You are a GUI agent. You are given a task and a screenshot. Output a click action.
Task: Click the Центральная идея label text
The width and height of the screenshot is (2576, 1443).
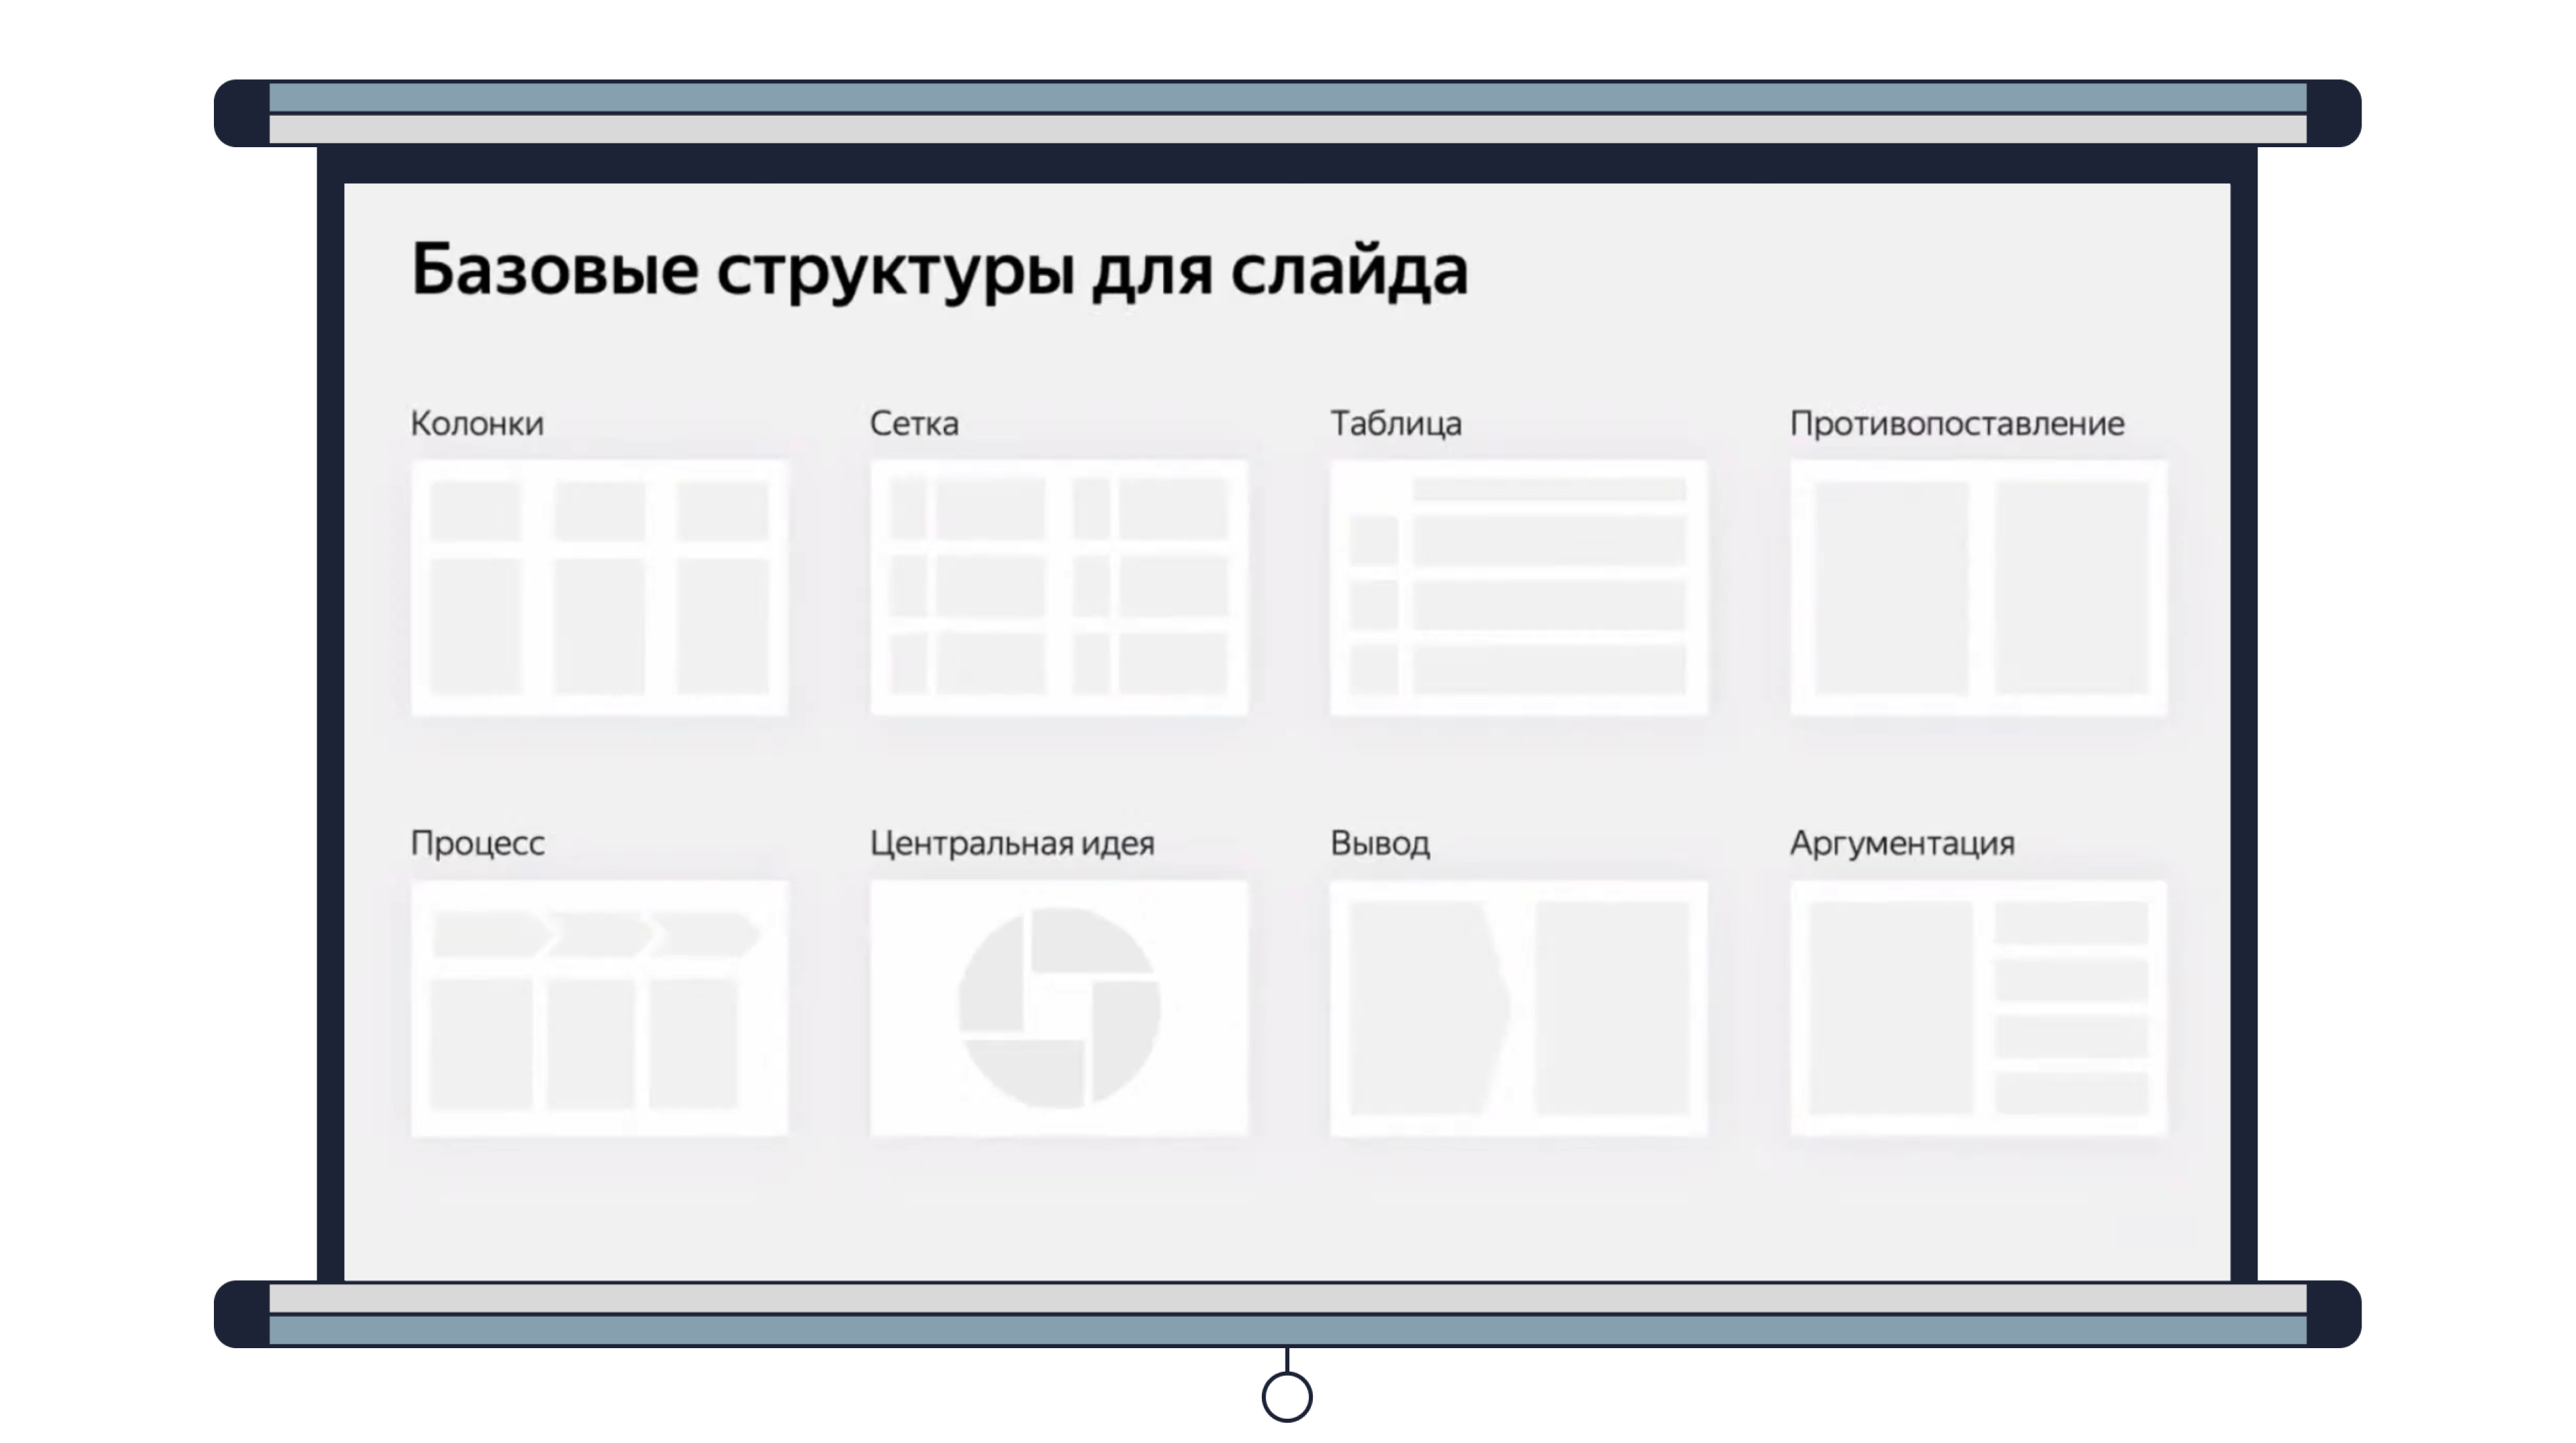[1012, 844]
